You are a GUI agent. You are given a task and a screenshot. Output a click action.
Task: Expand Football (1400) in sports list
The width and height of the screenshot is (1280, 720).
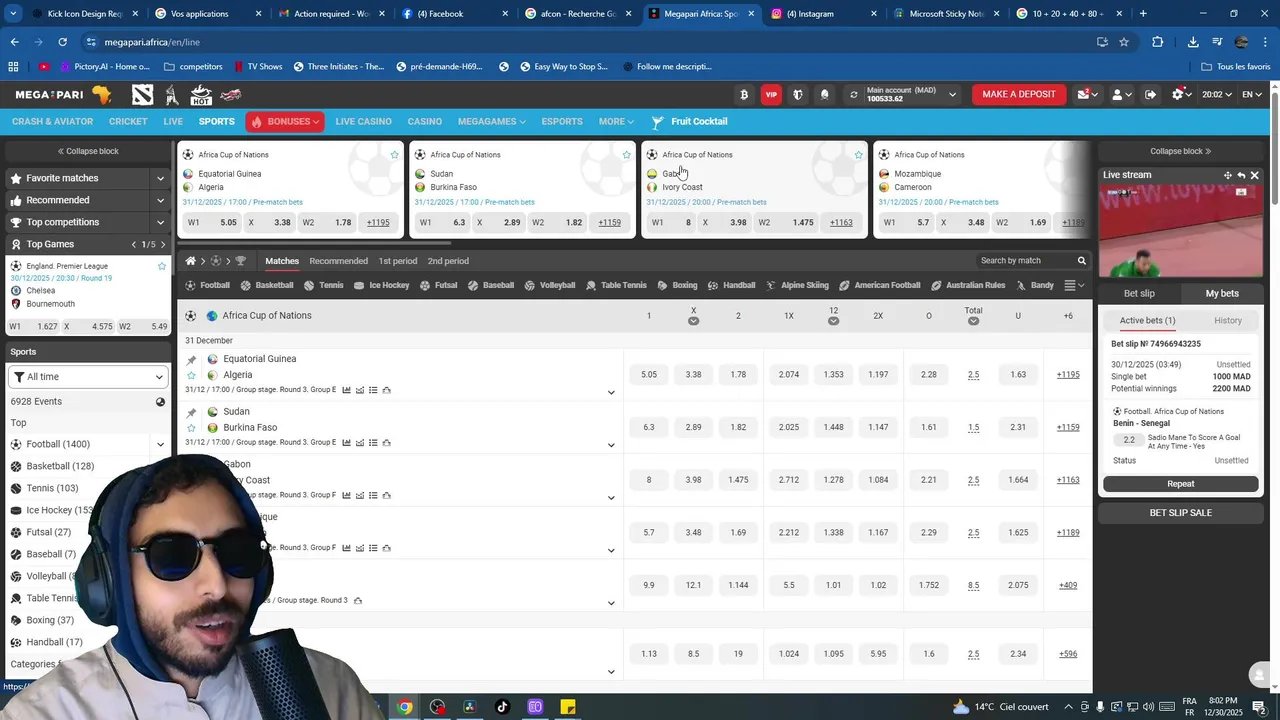[160, 444]
